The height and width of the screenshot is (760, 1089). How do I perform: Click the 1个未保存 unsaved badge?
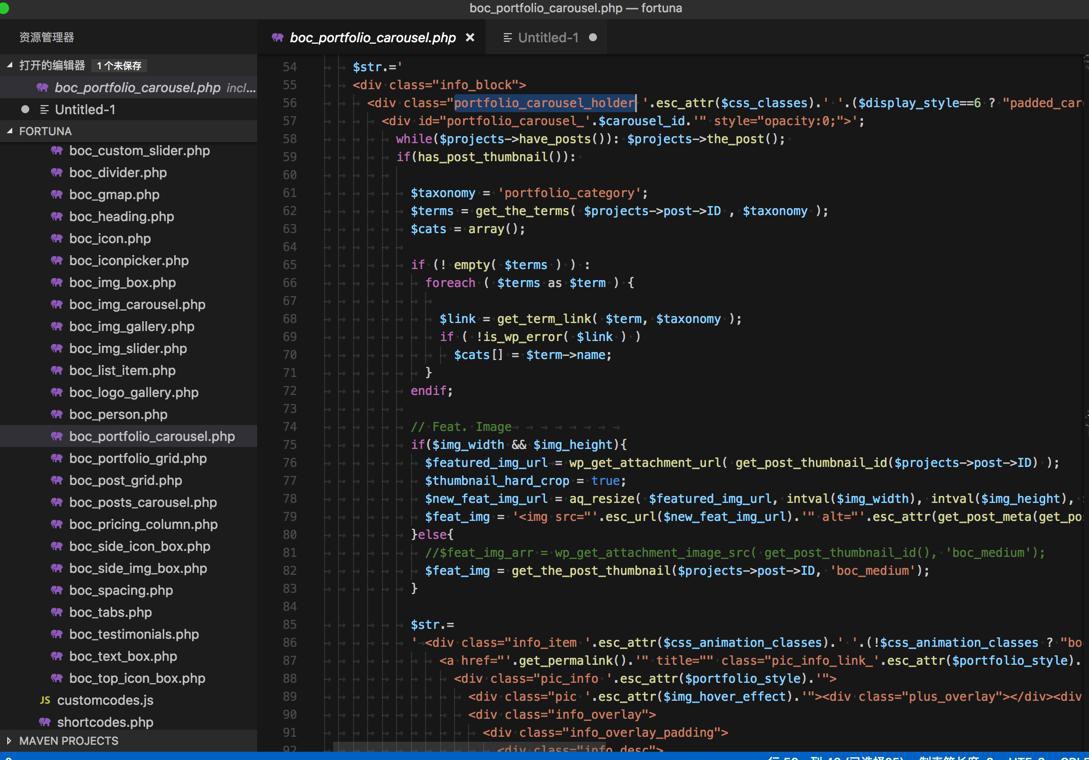point(119,66)
